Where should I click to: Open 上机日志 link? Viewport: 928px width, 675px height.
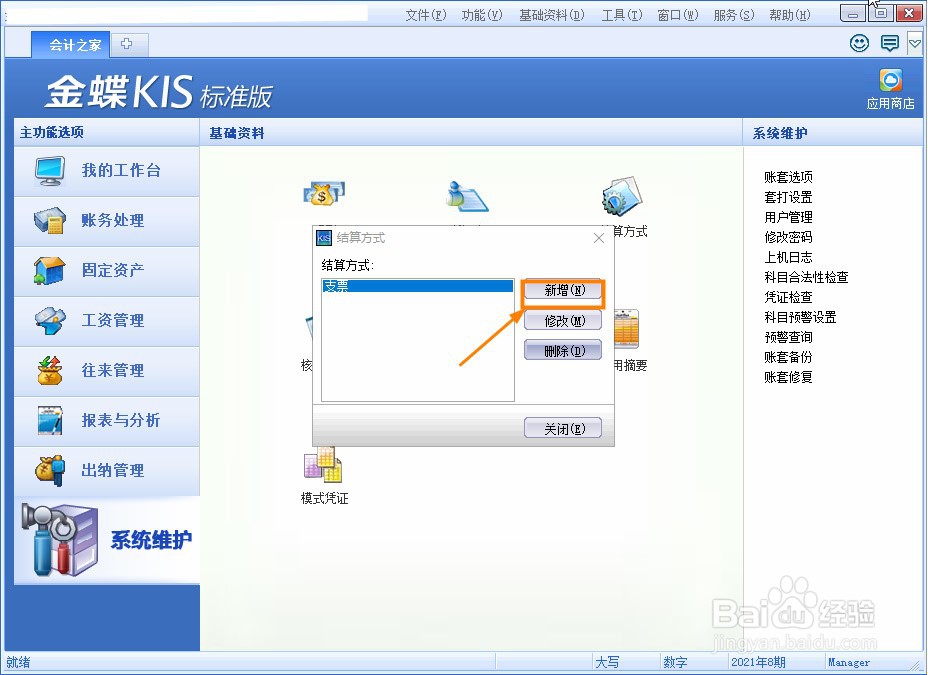coord(788,257)
